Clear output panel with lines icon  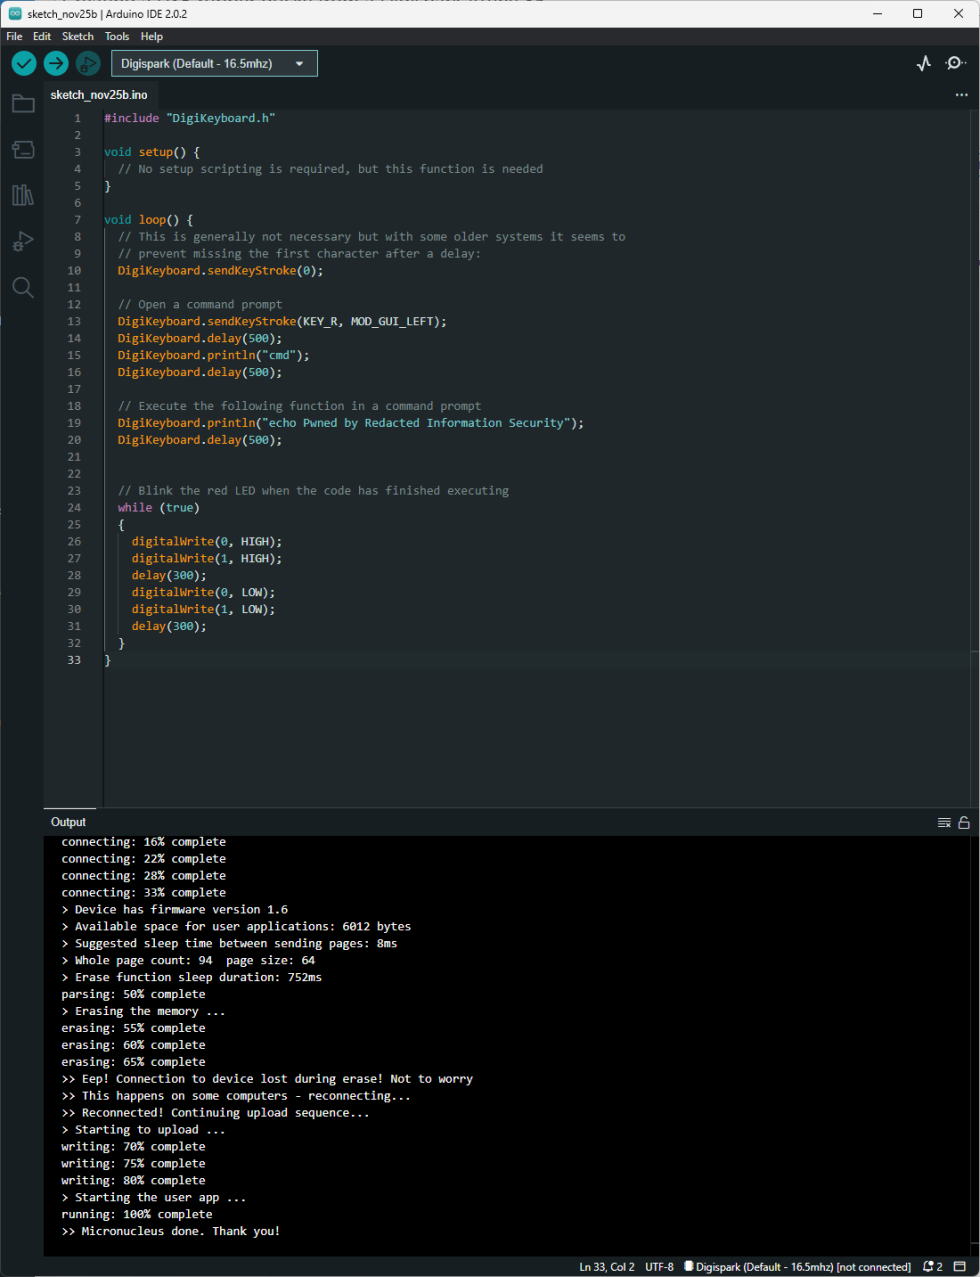coord(944,823)
